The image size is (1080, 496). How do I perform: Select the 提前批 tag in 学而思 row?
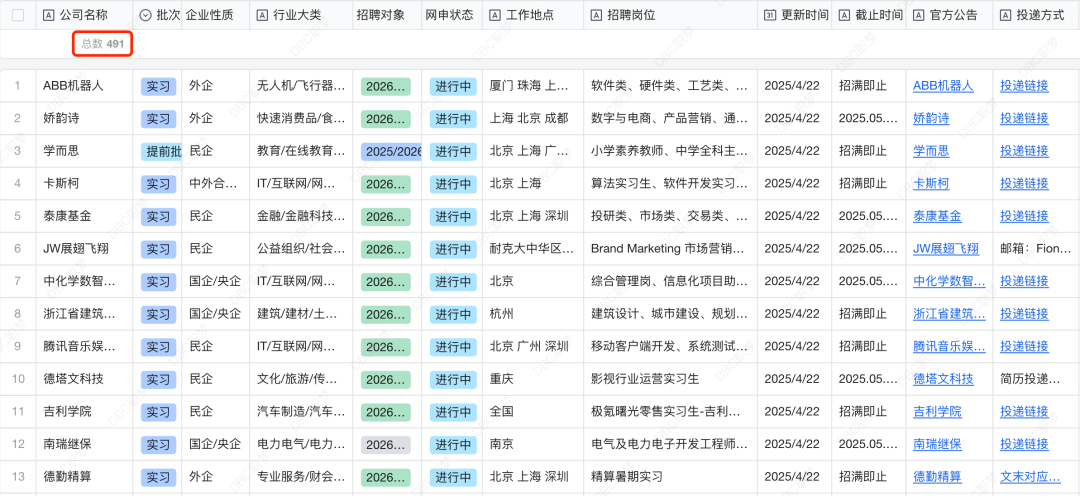tap(161, 152)
